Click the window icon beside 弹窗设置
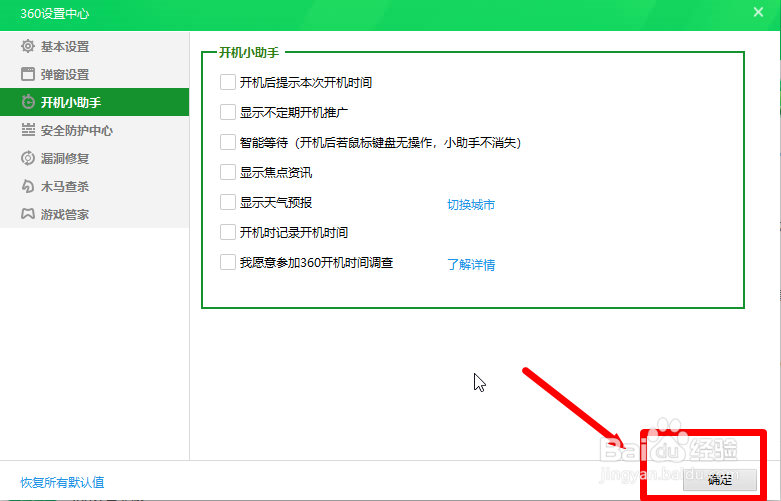Image resolution: width=781 pixels, height=501 pixels. pos(28,74)
